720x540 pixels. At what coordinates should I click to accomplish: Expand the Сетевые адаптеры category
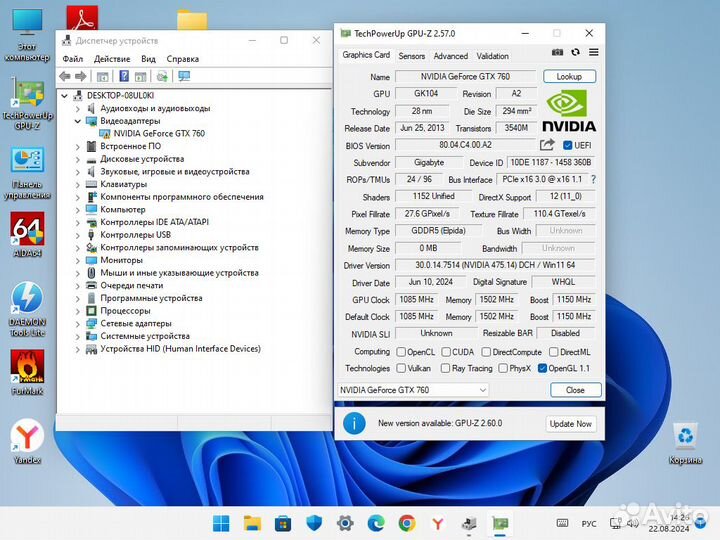tap(77, 324)
